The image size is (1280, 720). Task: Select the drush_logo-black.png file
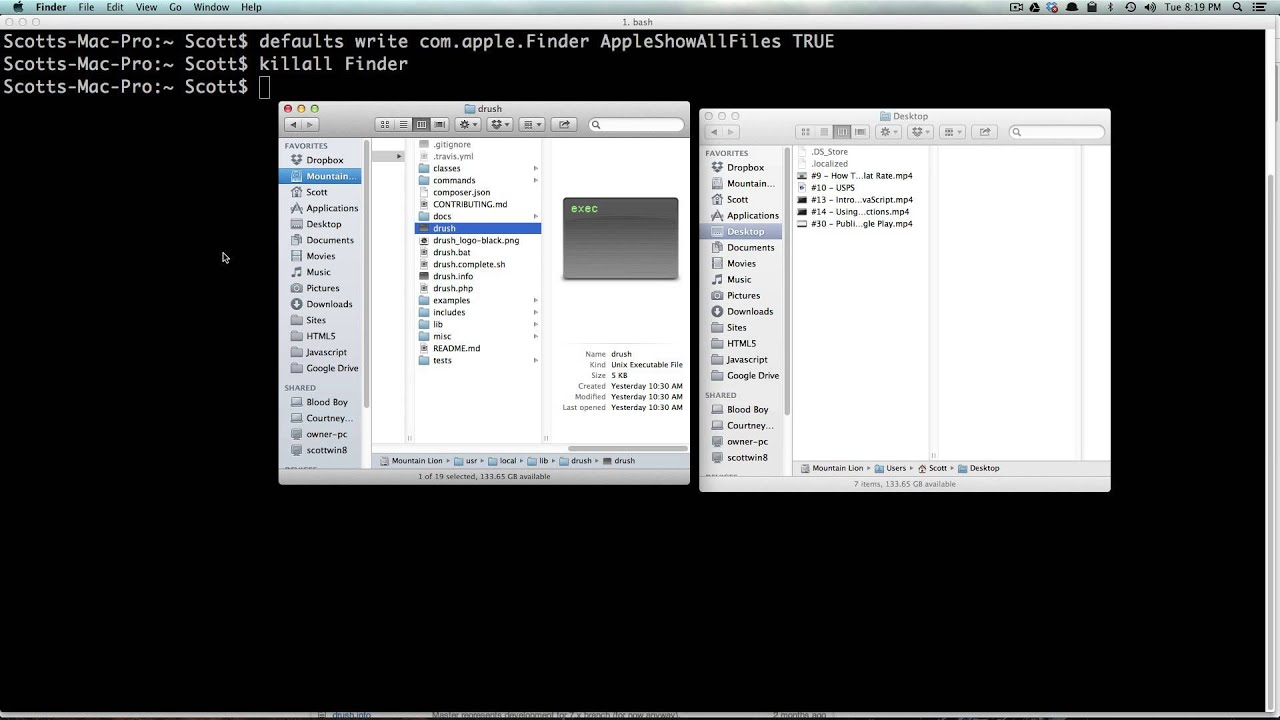[x=478, y=240]
